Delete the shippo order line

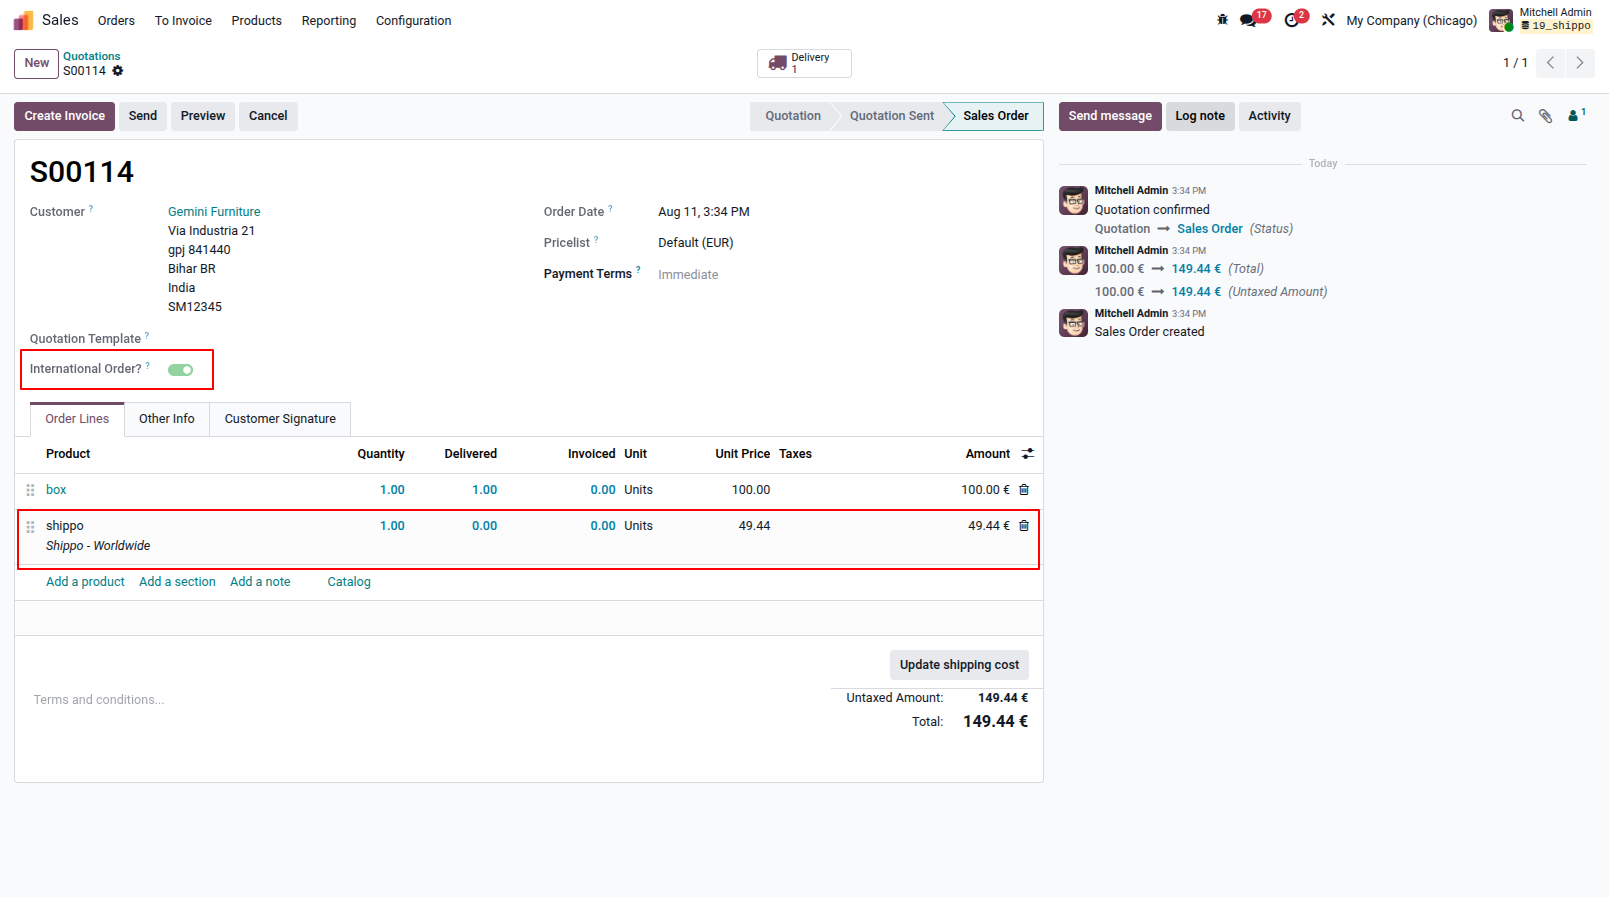click(1024, 526)
